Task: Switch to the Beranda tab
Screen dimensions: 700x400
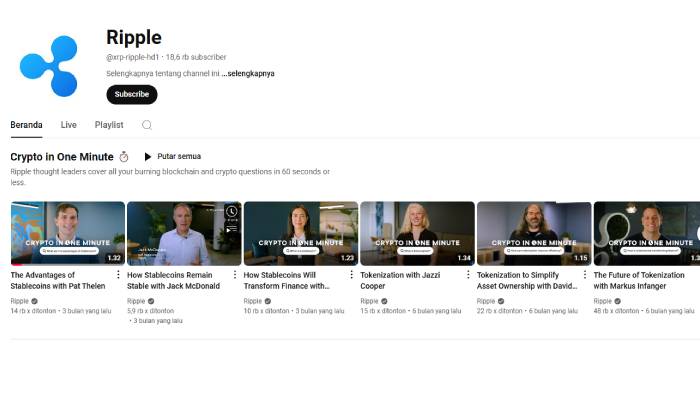Action: pyautogui.click(x=26, y=125)
